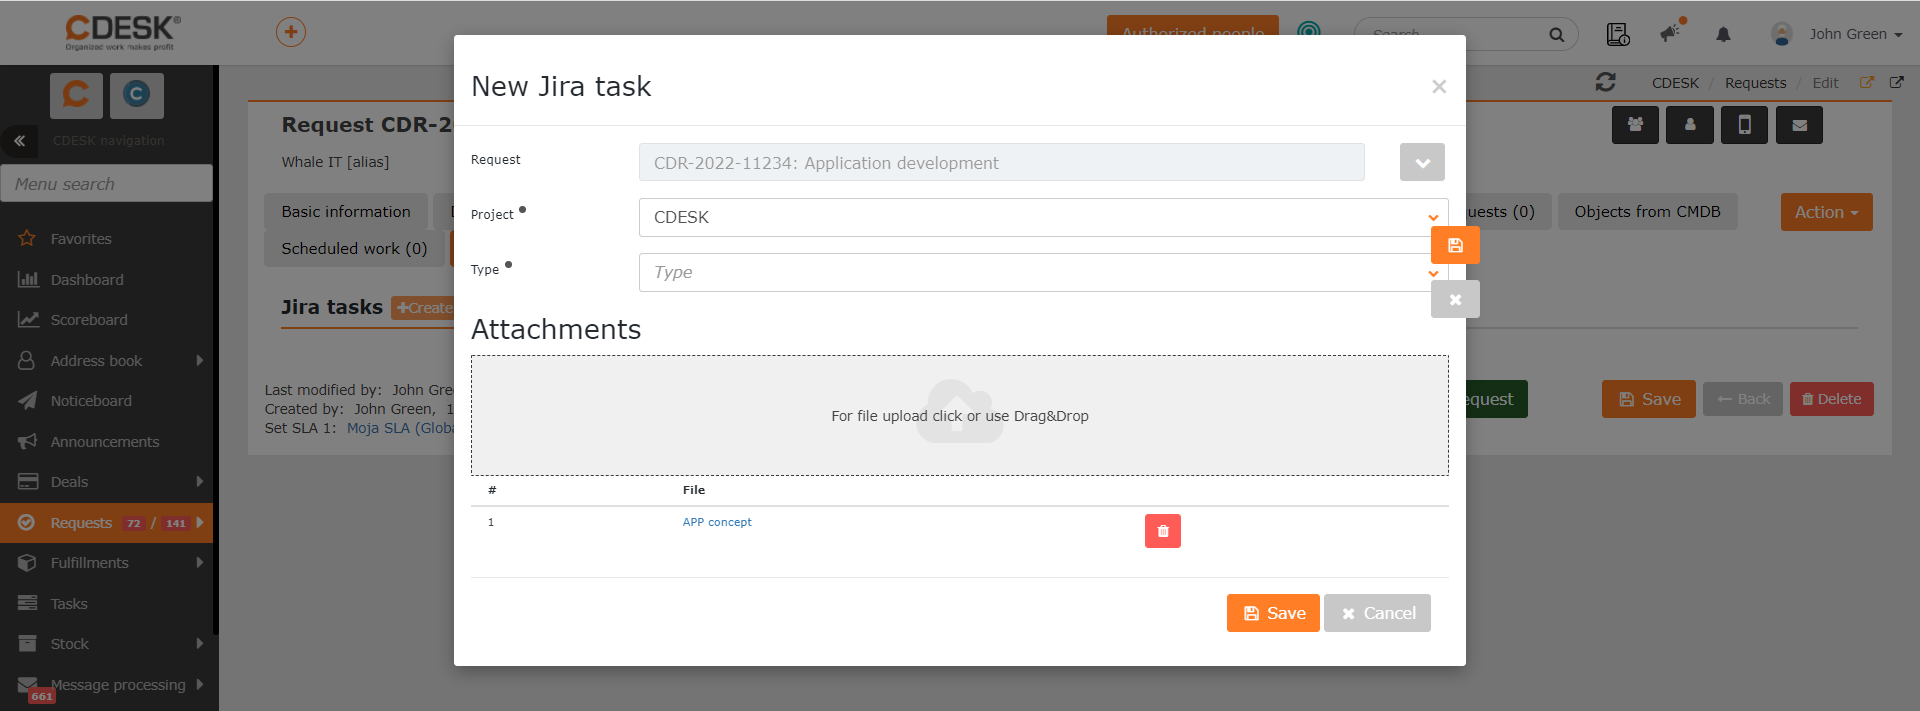Image resolution: width=1920 pixels, height=711 pixels.
Task: Open the bell notifications icon
Action: [1723, 34]
